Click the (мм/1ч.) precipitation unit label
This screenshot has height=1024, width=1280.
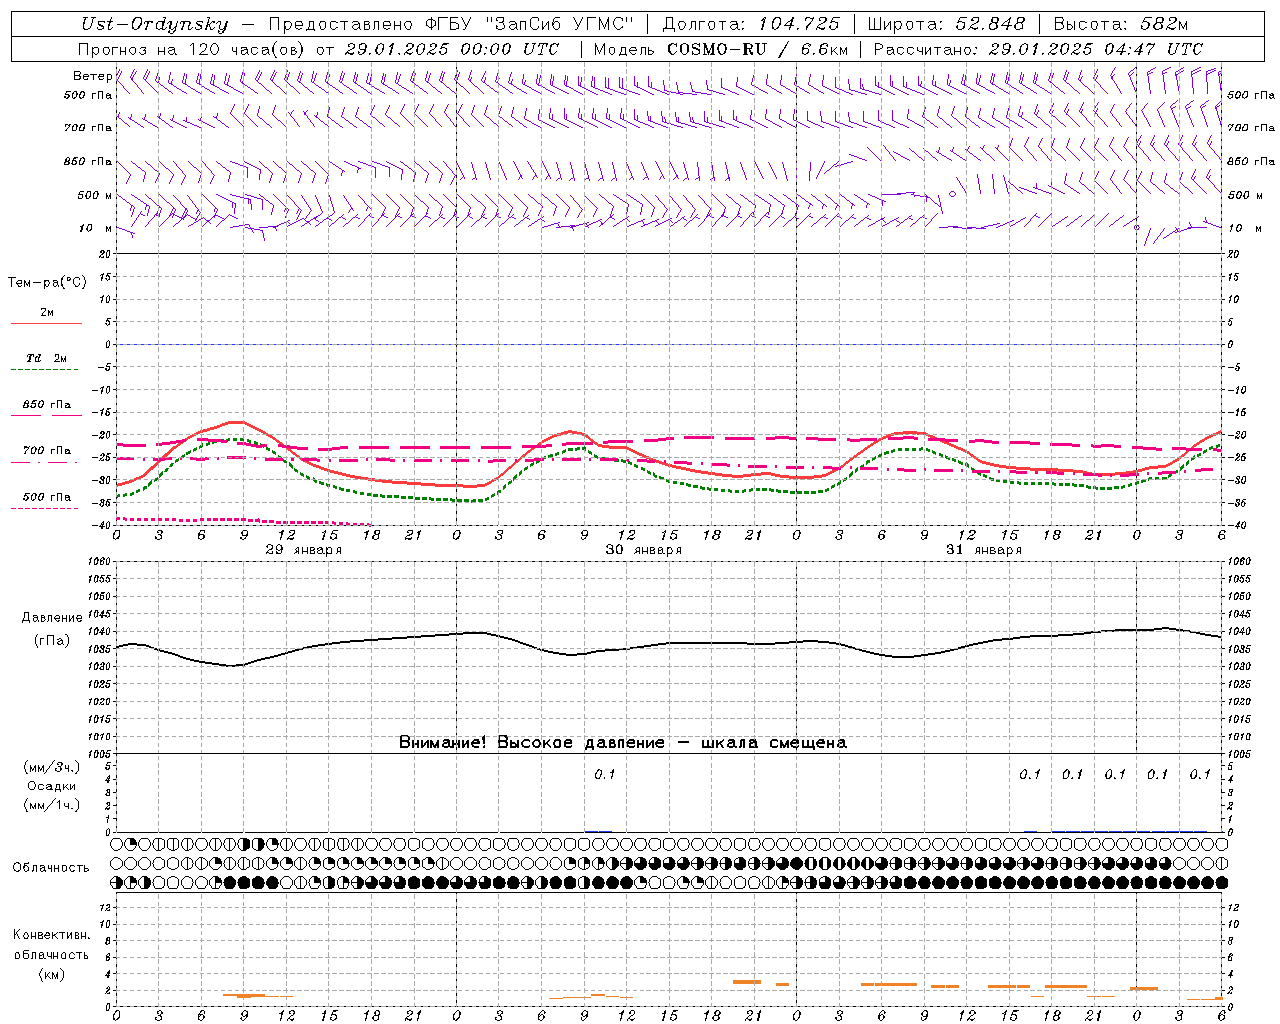coord(52,805)
